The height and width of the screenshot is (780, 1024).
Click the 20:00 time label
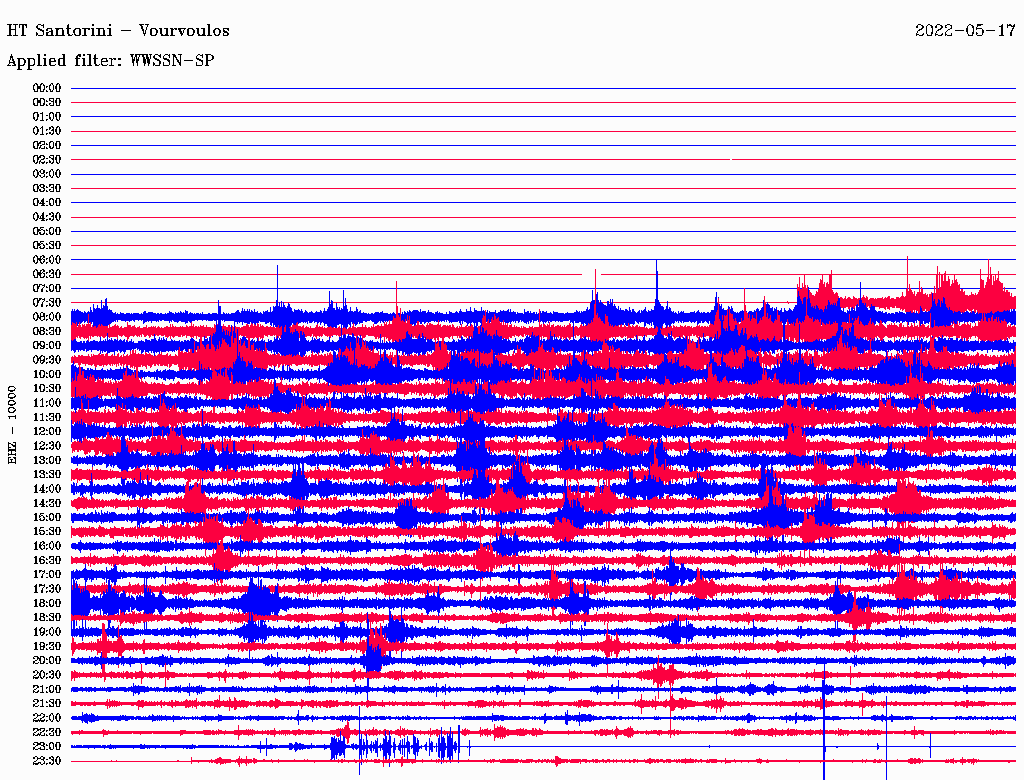[47, 661]
